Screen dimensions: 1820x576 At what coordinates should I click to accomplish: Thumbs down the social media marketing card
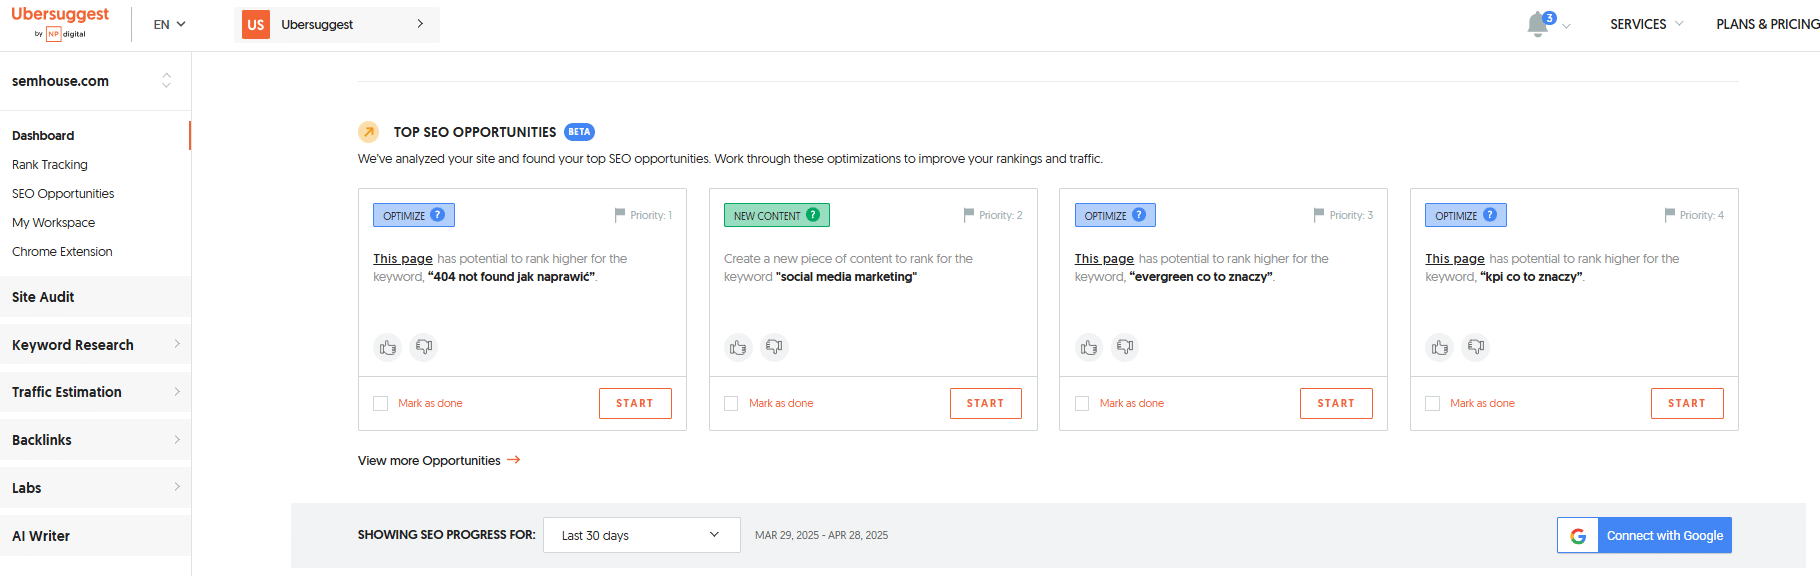pos(774,347)
